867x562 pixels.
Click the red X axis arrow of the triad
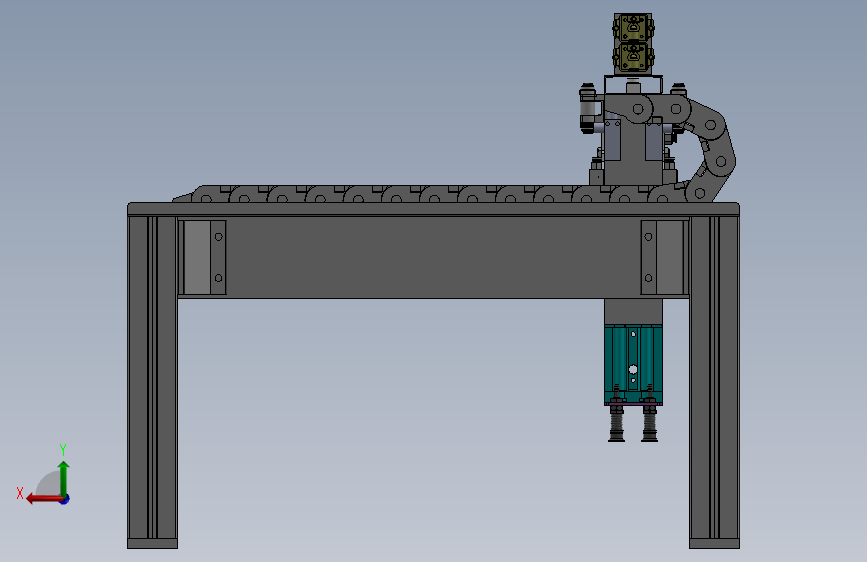43,499
